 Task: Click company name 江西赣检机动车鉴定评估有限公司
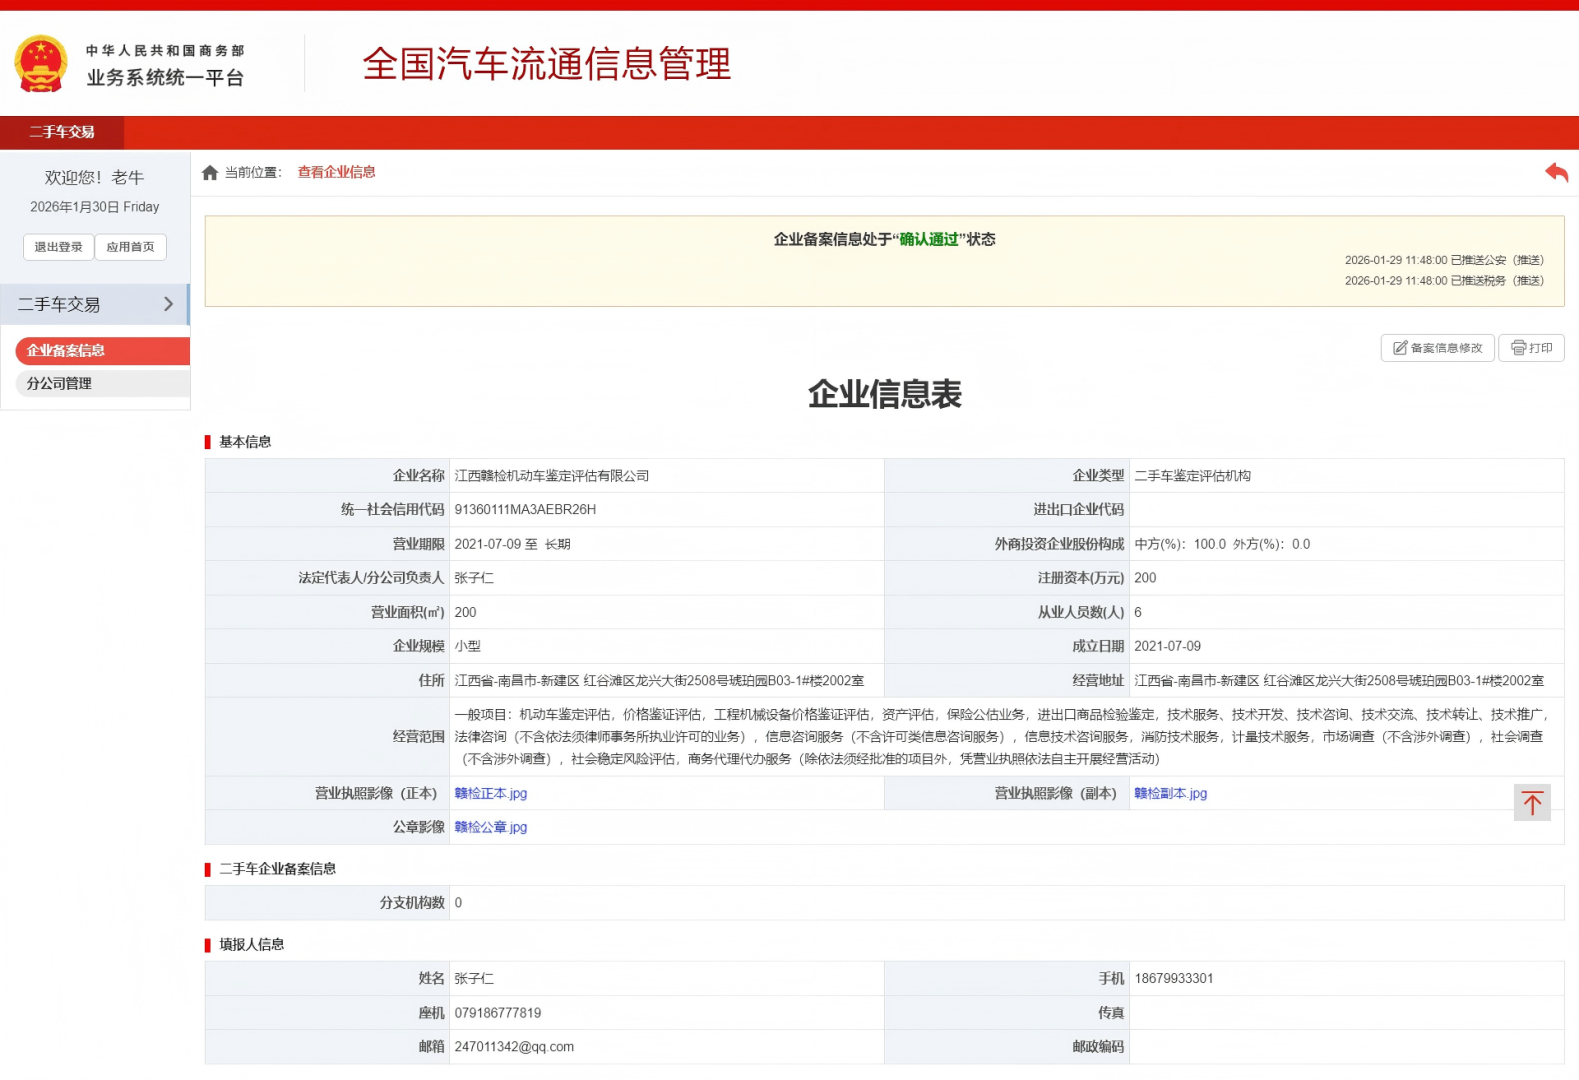552,476
